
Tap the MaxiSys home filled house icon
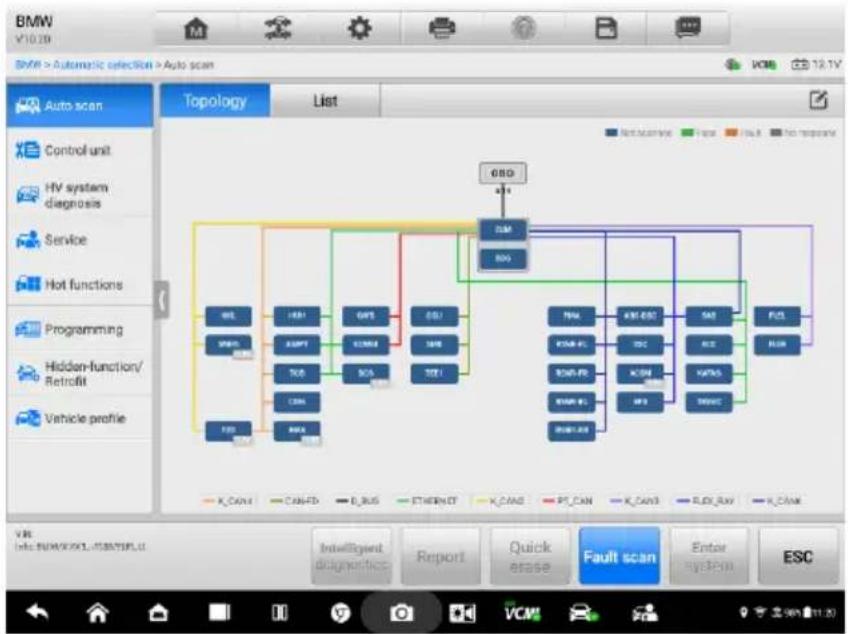click(x=158, y=612)
